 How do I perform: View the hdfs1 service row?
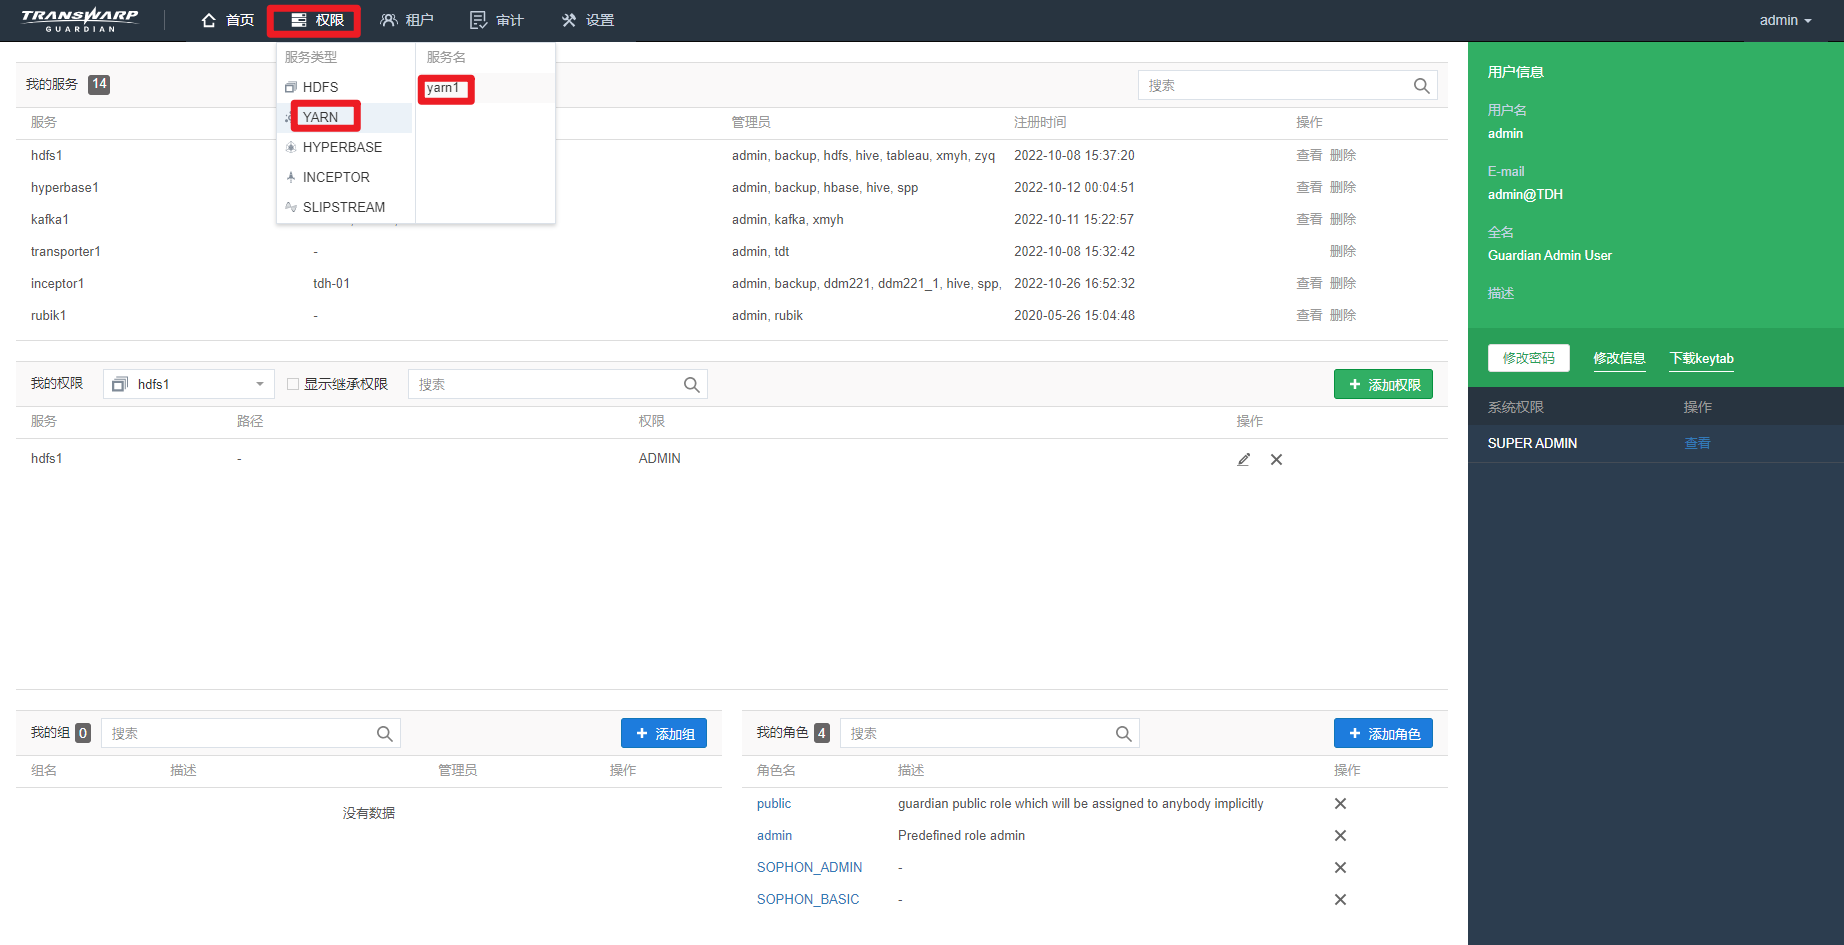[1309, 155]
